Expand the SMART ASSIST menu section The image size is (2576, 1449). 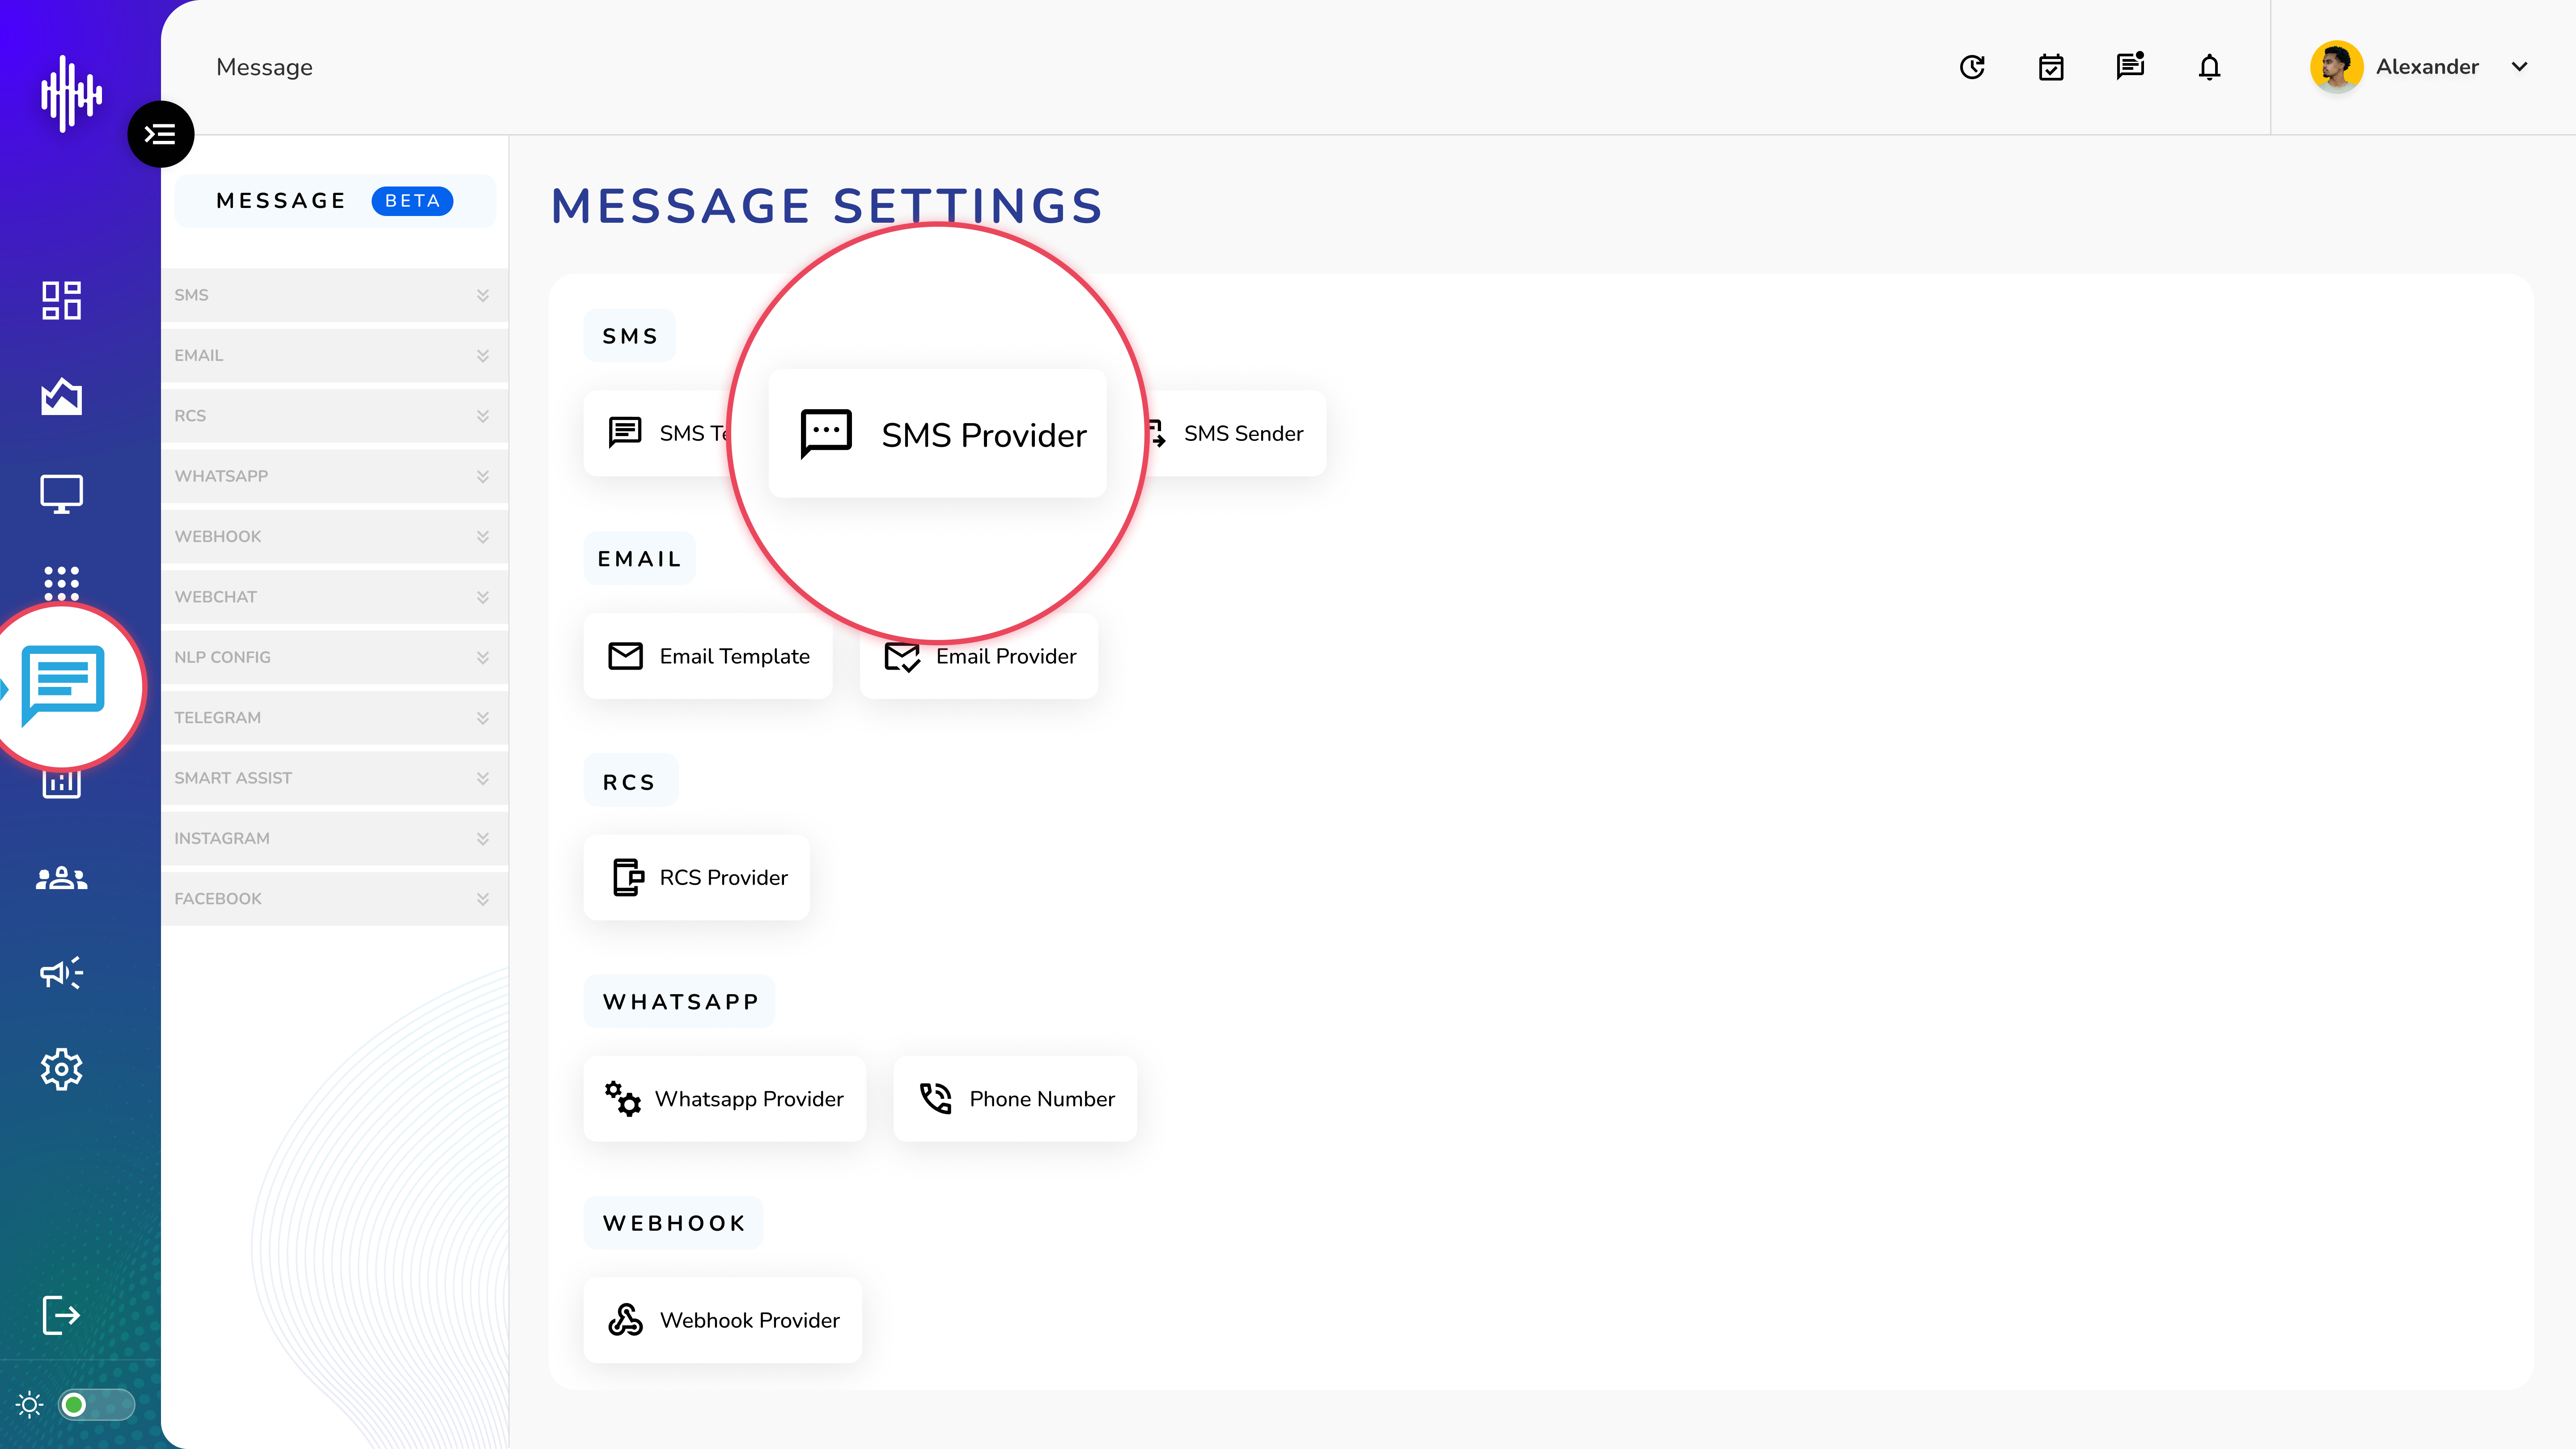[334, 778]
